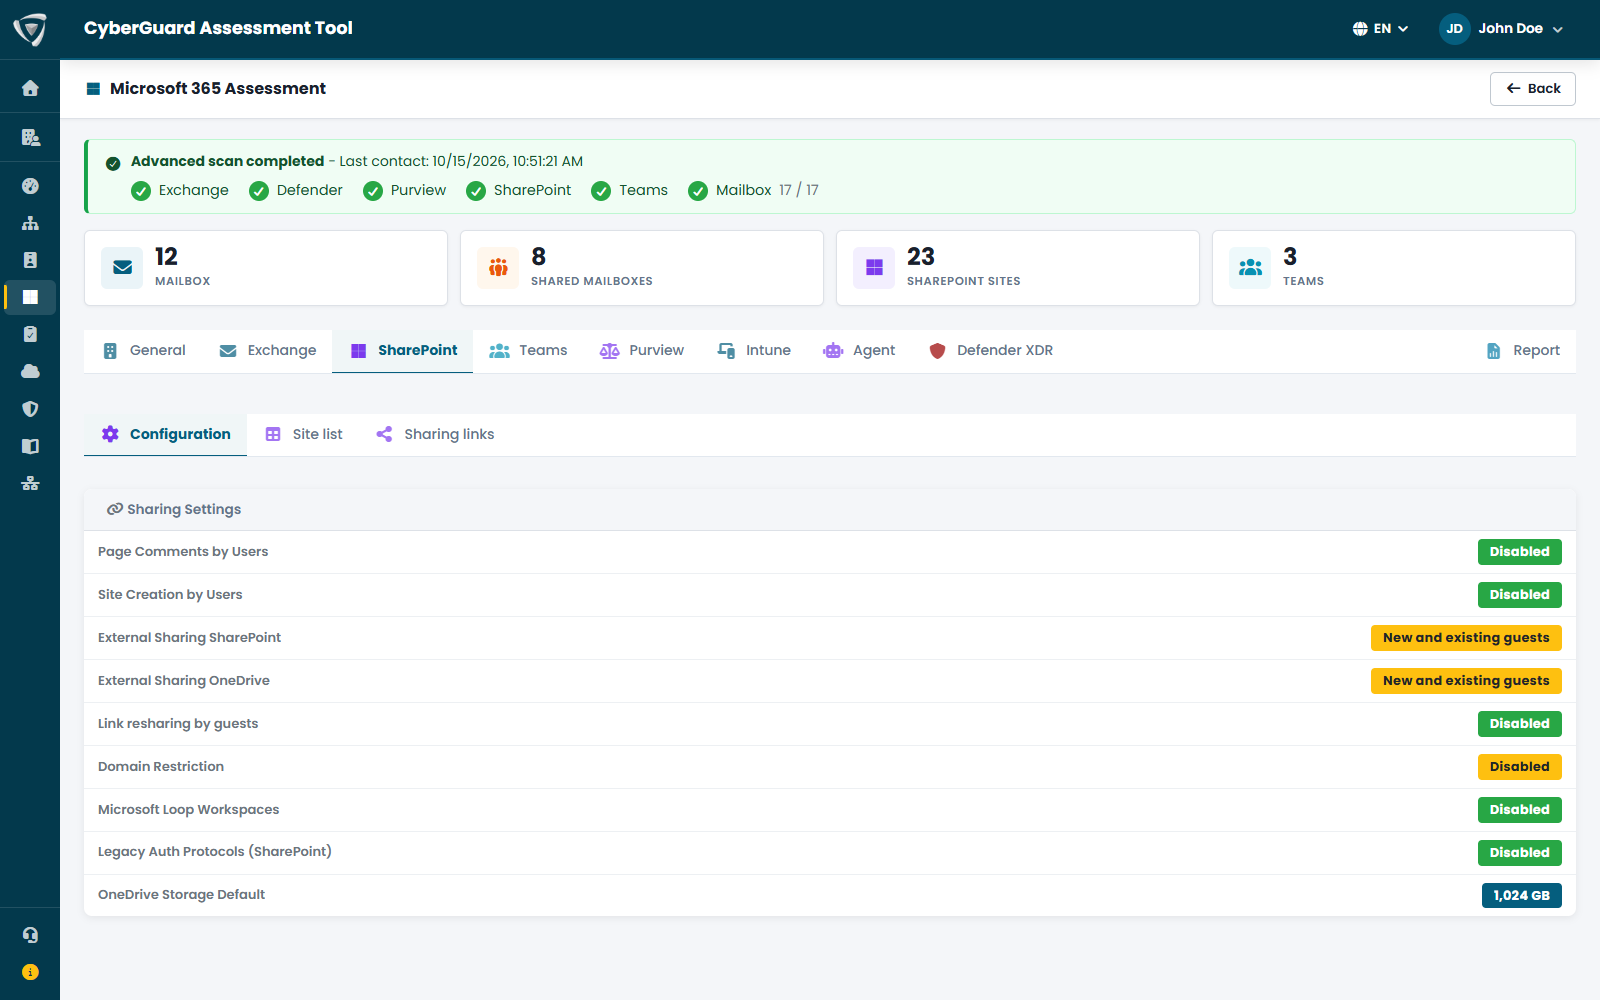Click the CyberGuard shield logo
The height and width of the screenshot is (1000, 1600).
(x=30, y=29)
